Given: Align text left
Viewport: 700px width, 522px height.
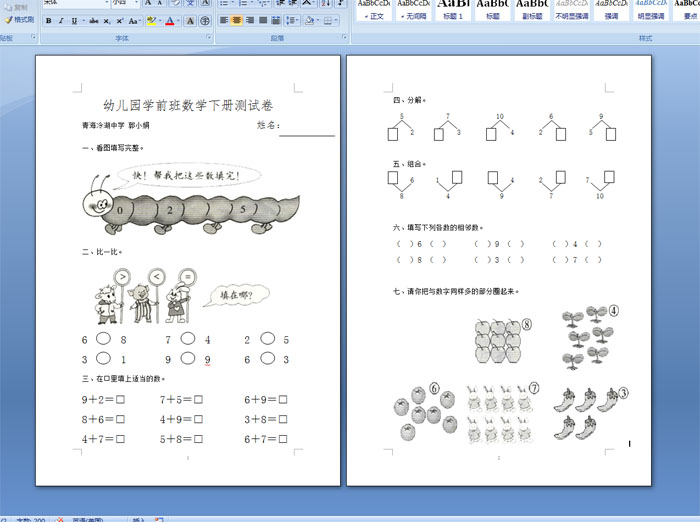Looking at the screenshot, I should click(224, 20).
